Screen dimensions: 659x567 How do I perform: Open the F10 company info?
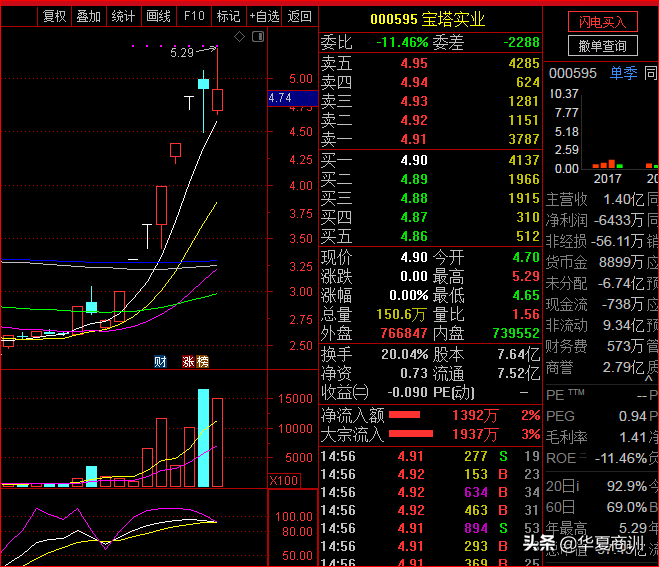tap(194, 17)
